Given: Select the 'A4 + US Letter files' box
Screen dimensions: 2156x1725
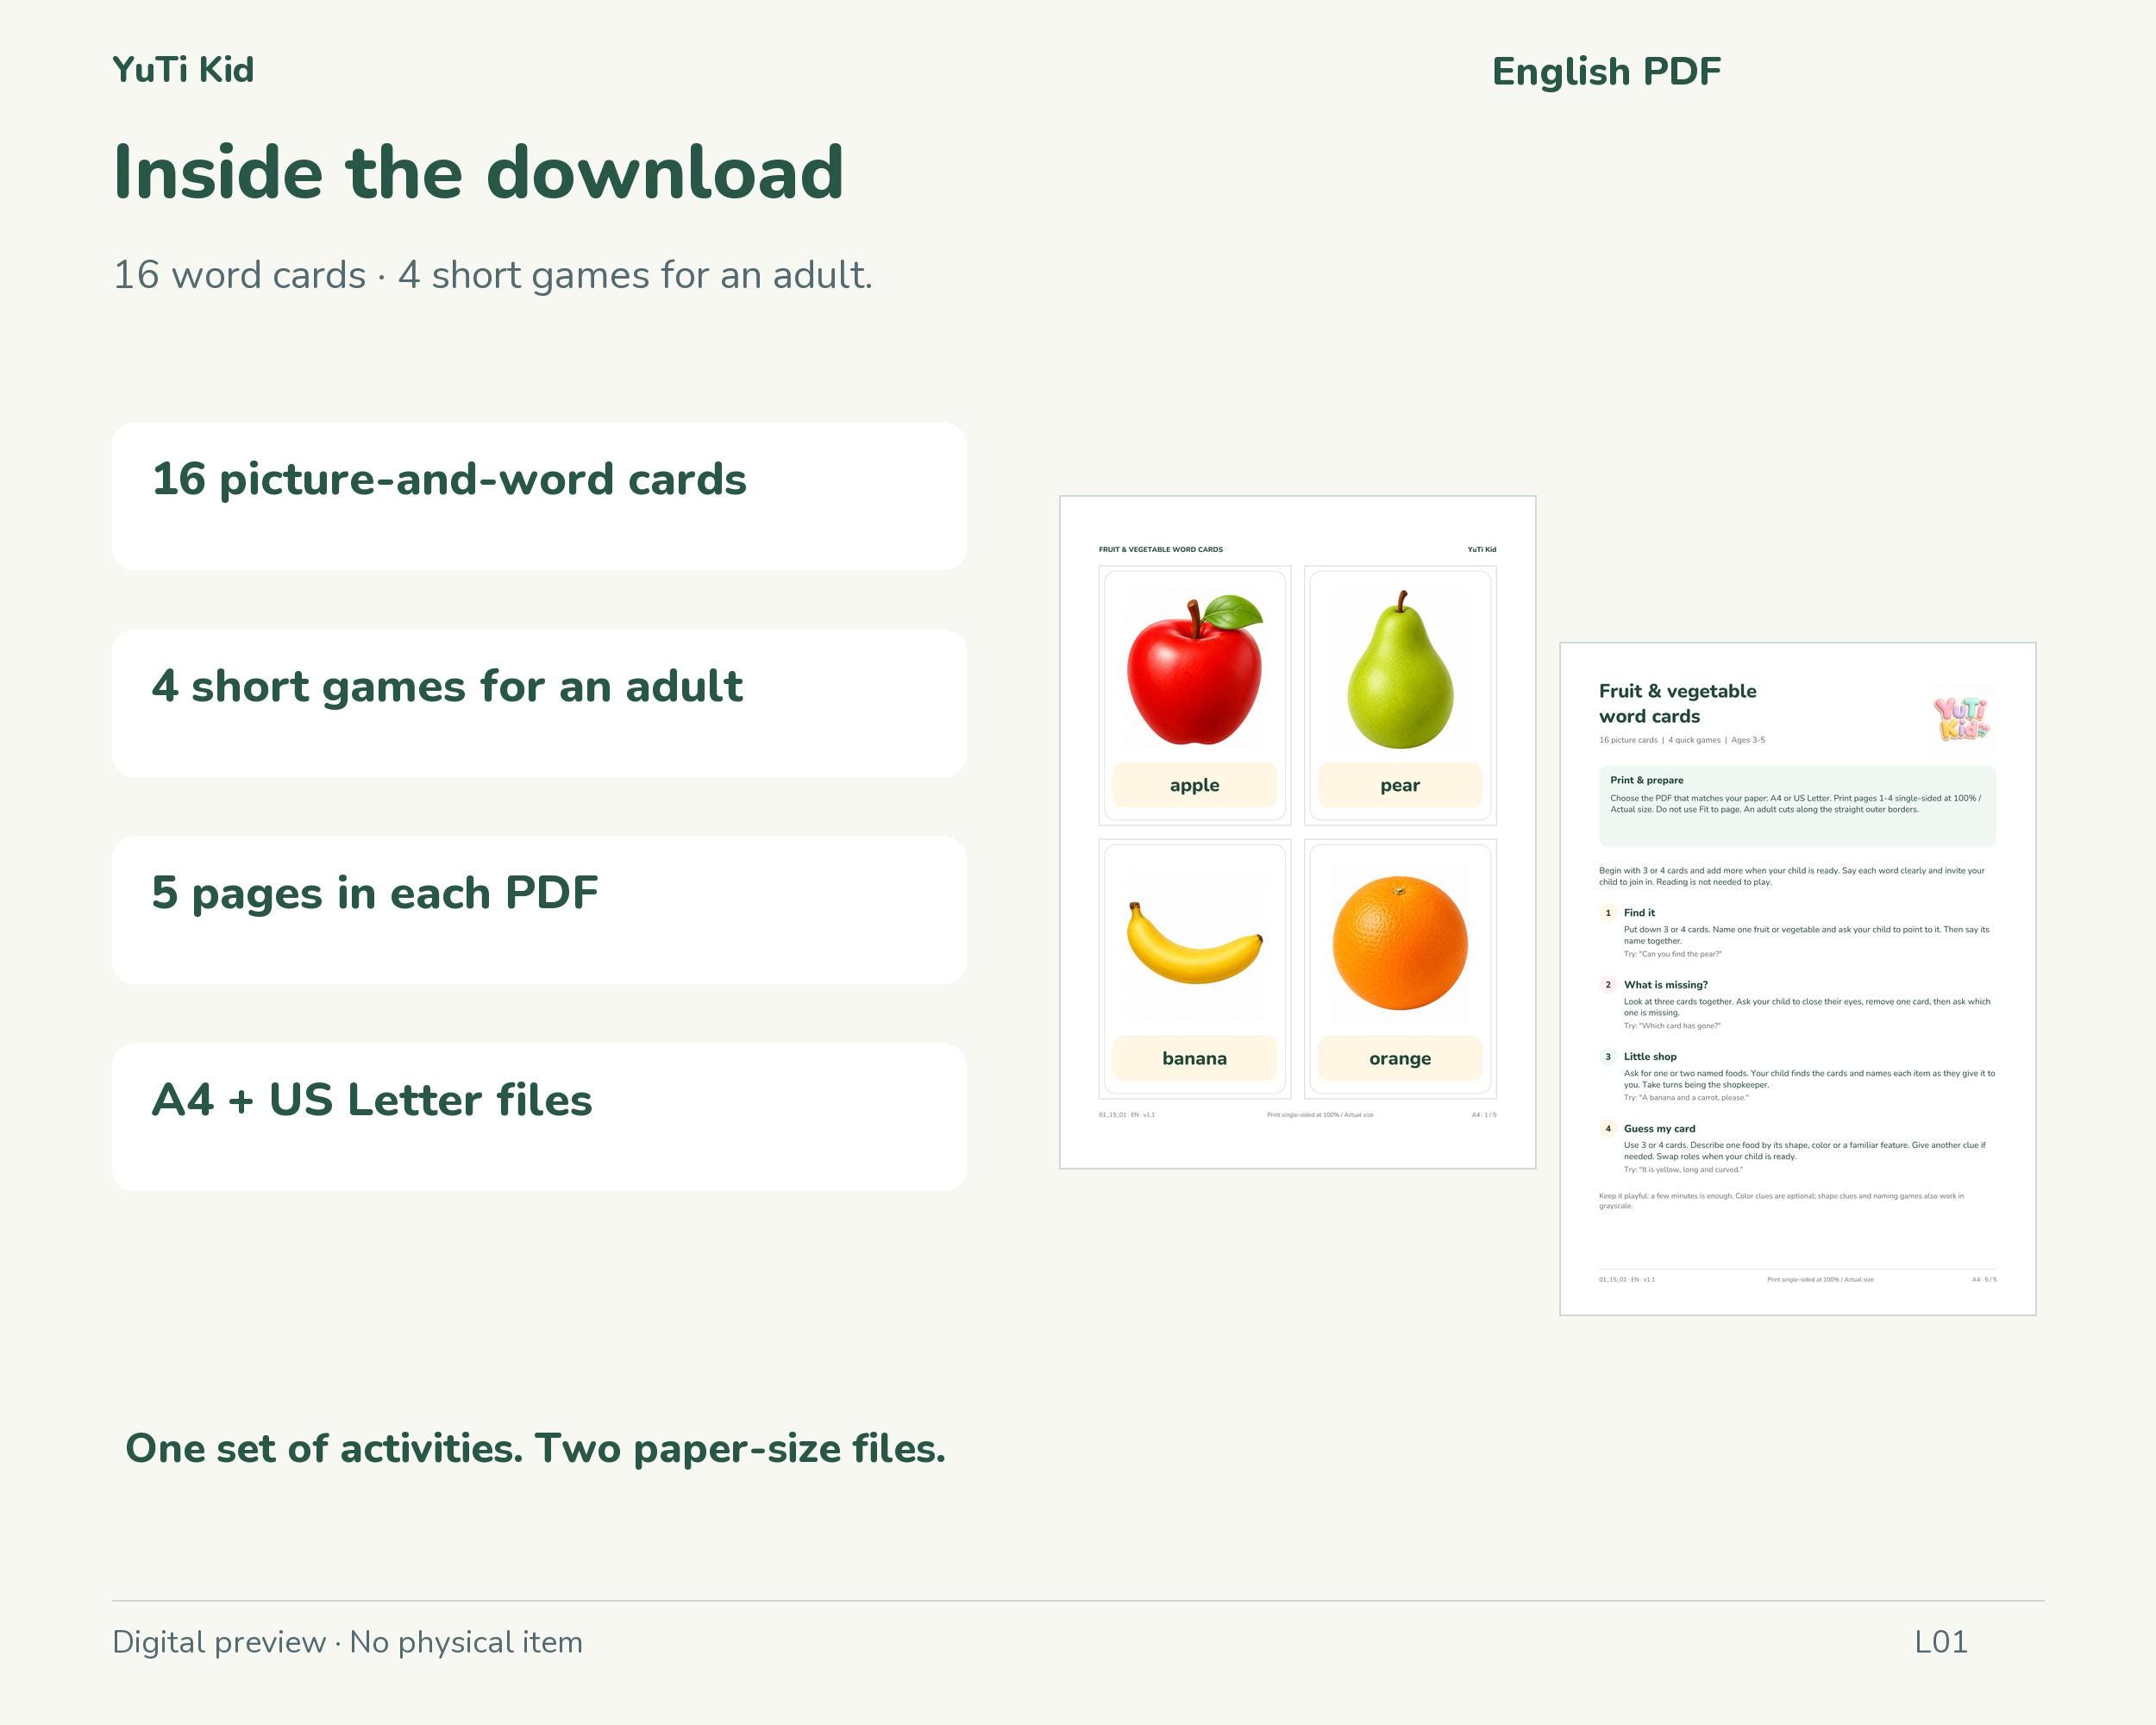Looking at the screenshot, I should [x=539, y=1117].
